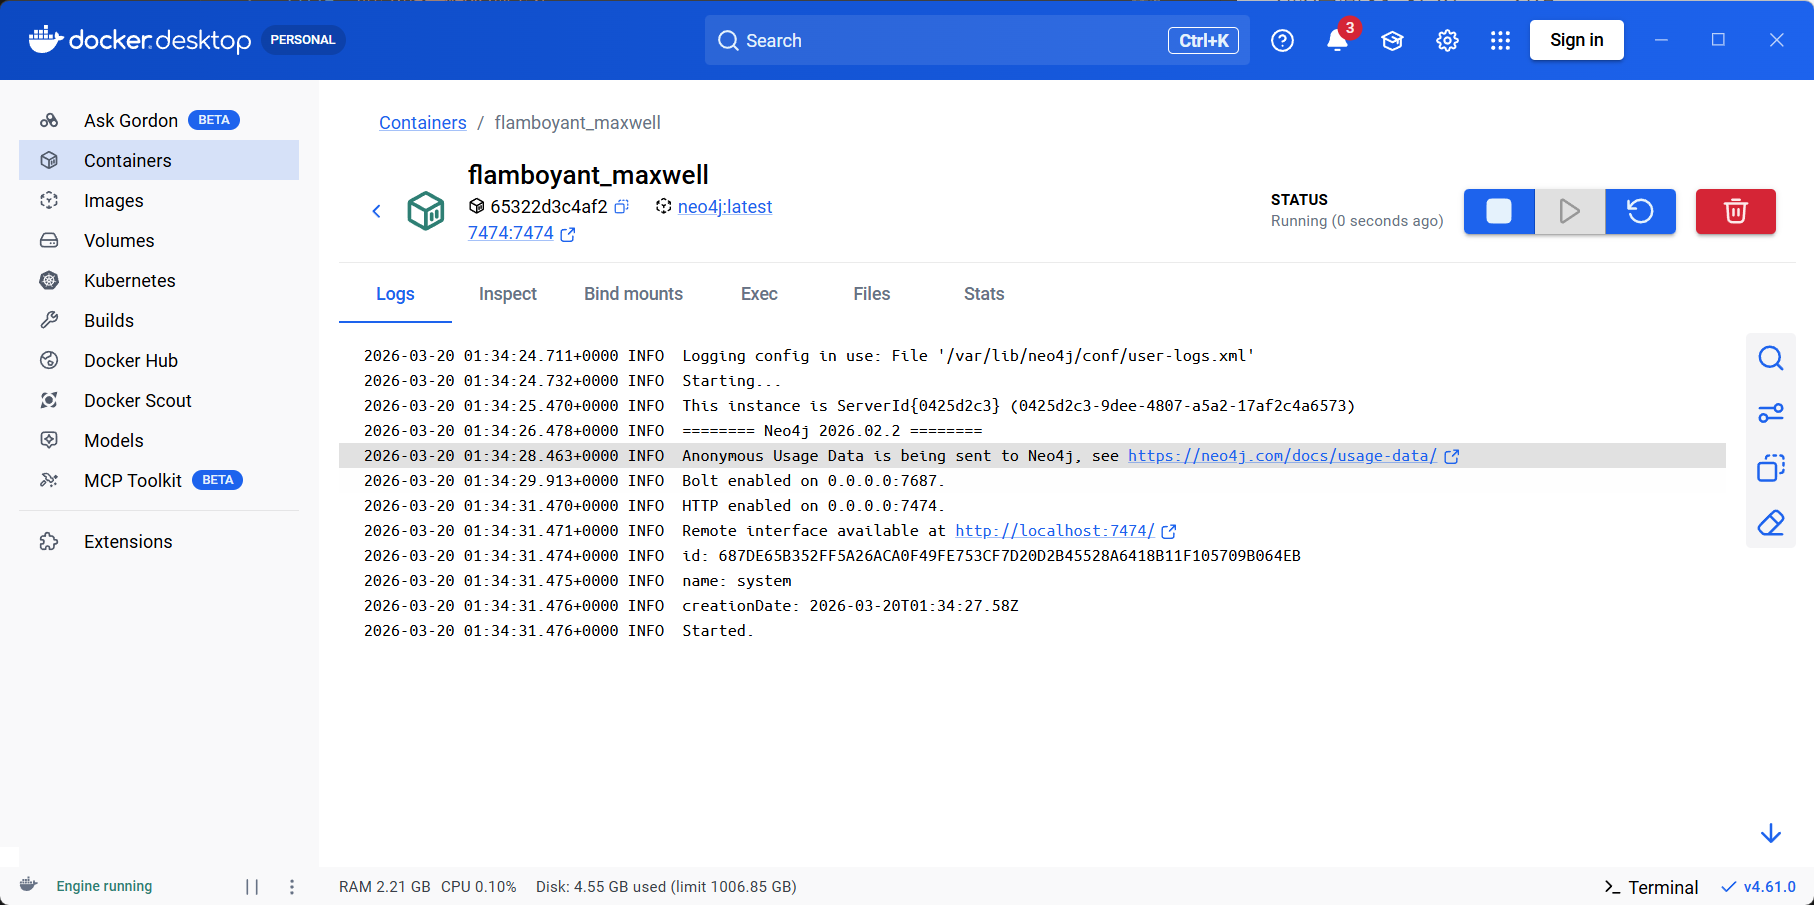Image resolution: width=1814 pixels, height=905 pixels.
Task: Open the apps grid menu icon
Action: (x=1500, y=40)
